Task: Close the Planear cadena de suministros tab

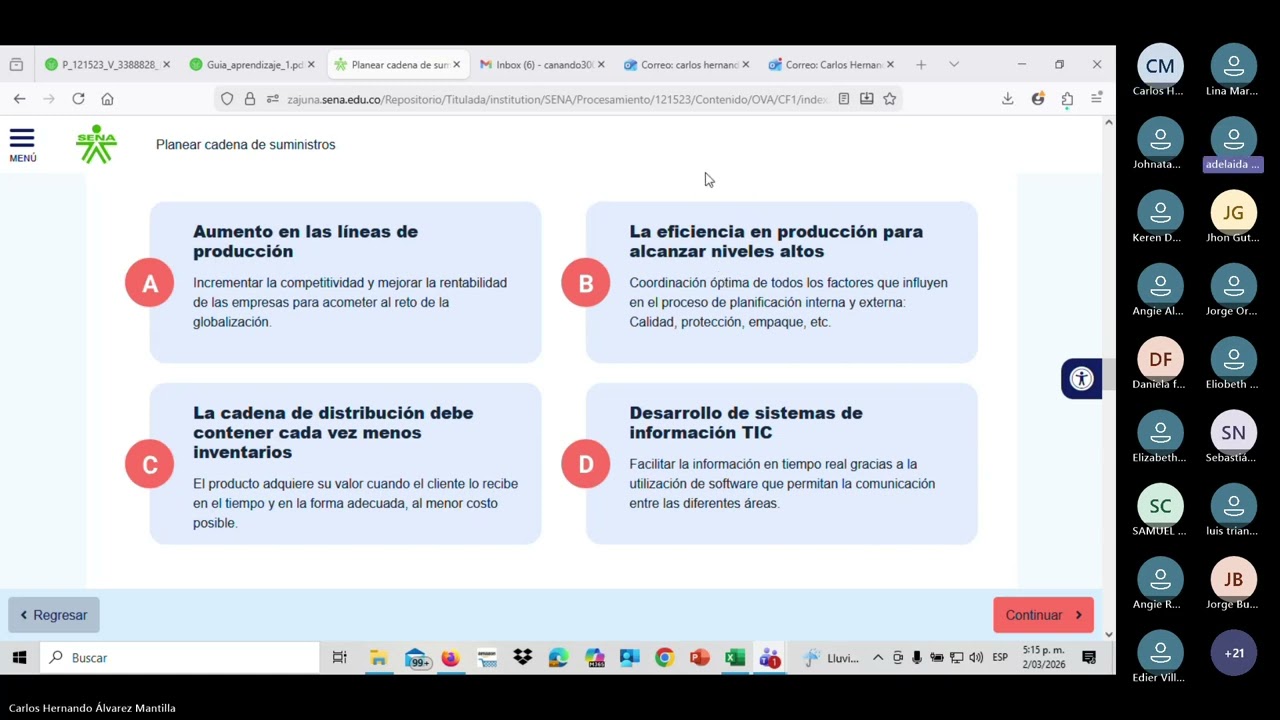Action: 456,64
